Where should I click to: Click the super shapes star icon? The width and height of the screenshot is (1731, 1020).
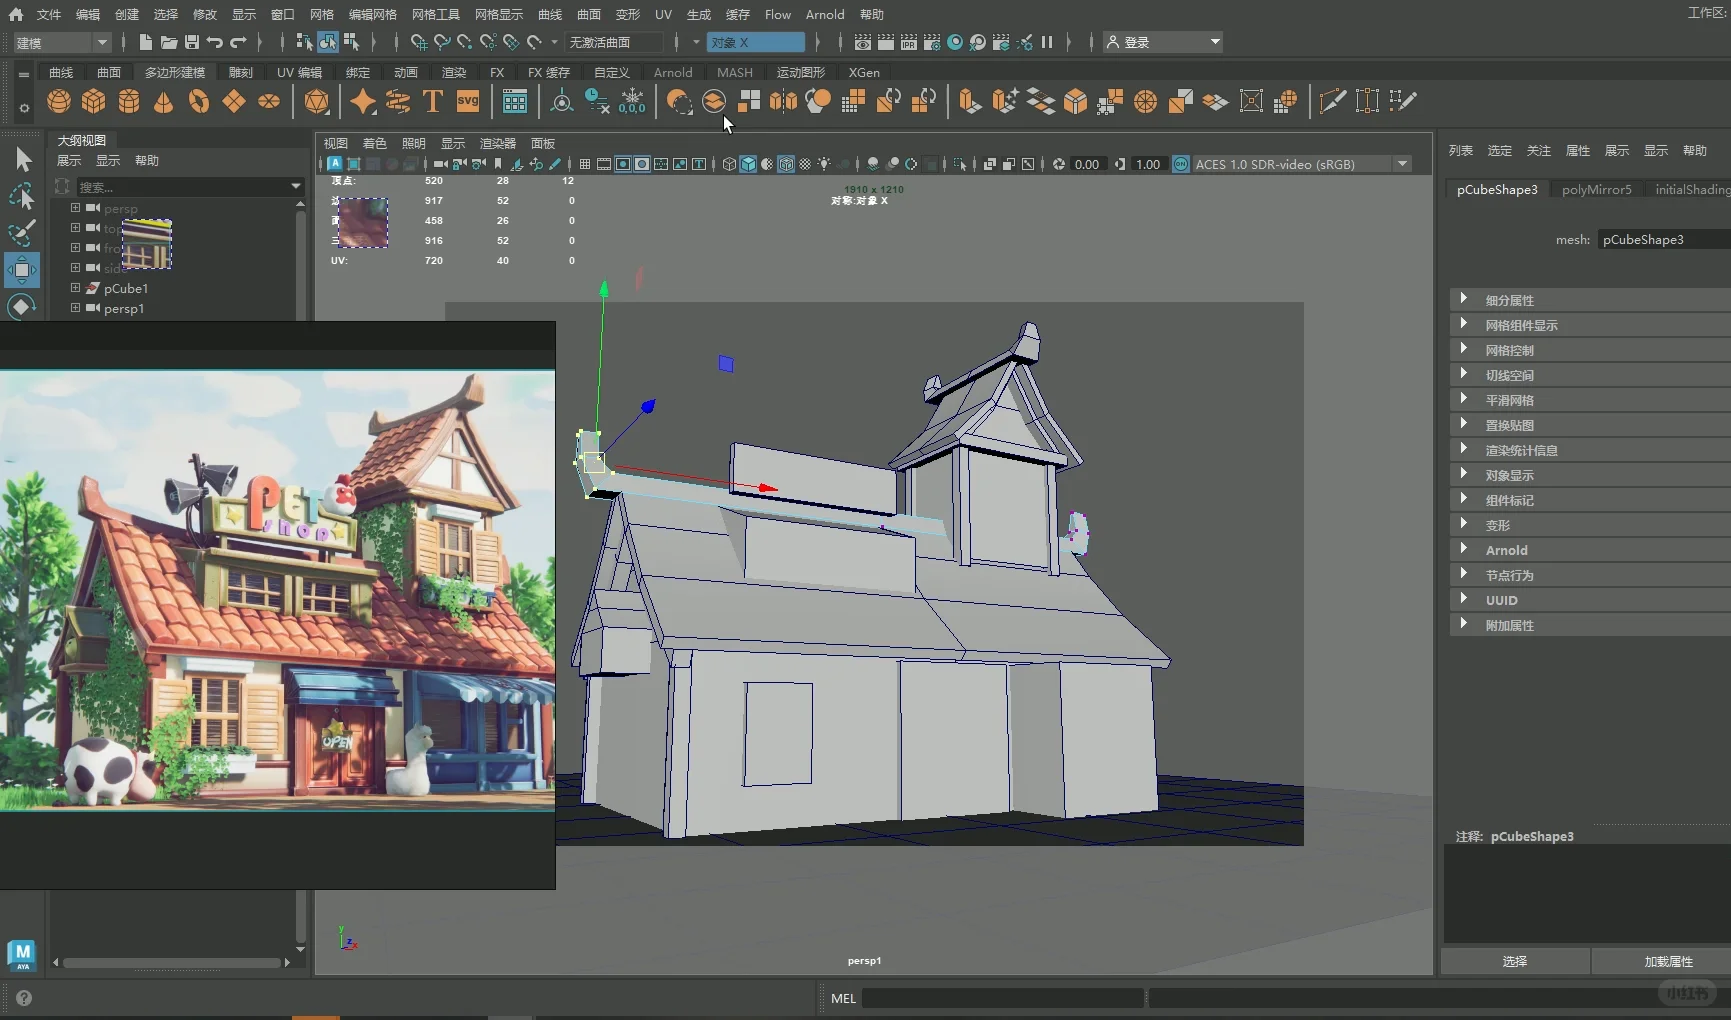coord(363,101)
